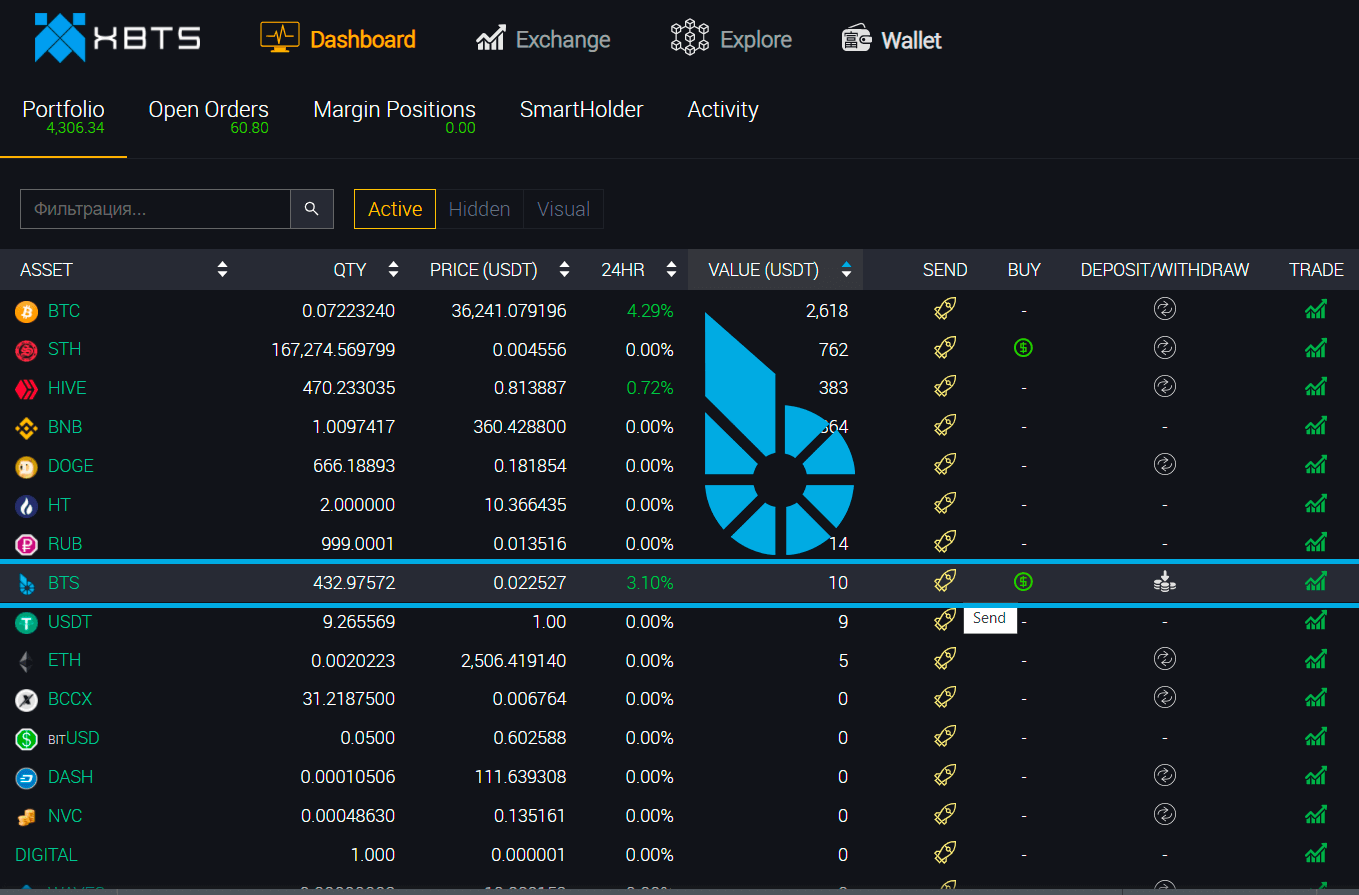Click the green buy icon for STH
The width and height of the screenshot is (1359, 895).
click(x=1023, y=348)
